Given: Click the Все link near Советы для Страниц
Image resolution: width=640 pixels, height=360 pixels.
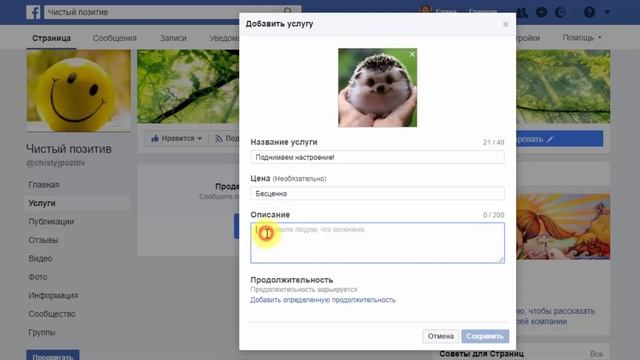Looking at the screenshot, I should click(596, 354).
